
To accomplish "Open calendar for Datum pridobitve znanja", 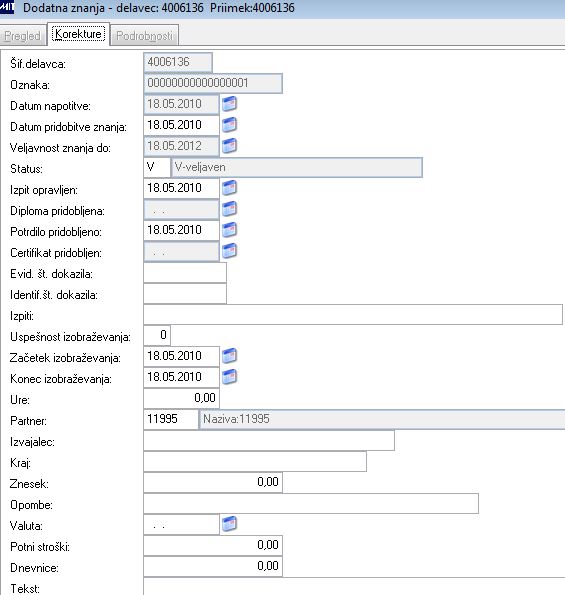I will click(x=229, y=124).
